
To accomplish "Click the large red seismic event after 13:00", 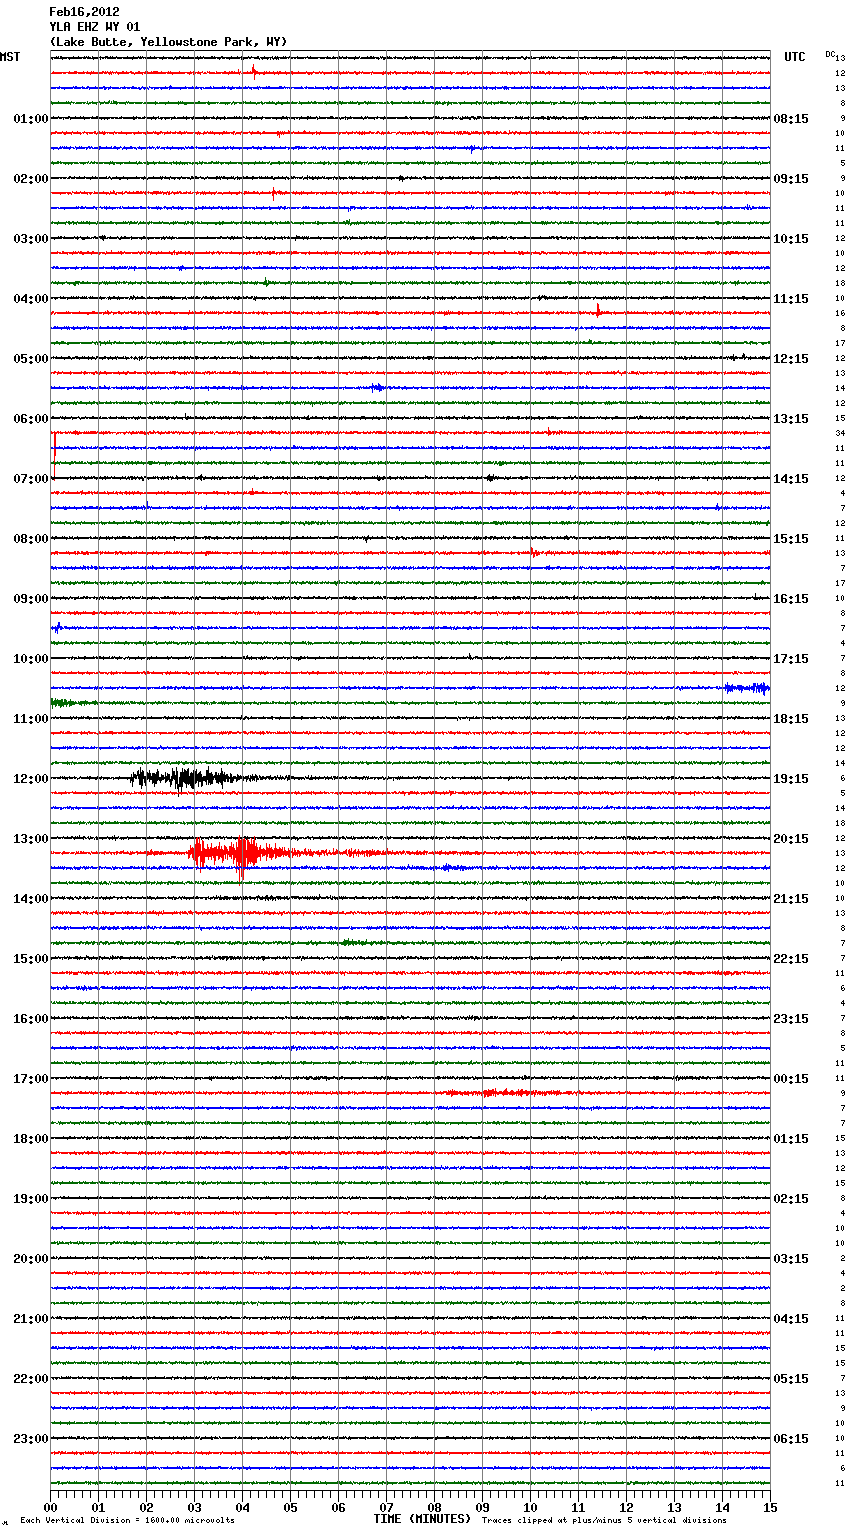I will [245, 855].
